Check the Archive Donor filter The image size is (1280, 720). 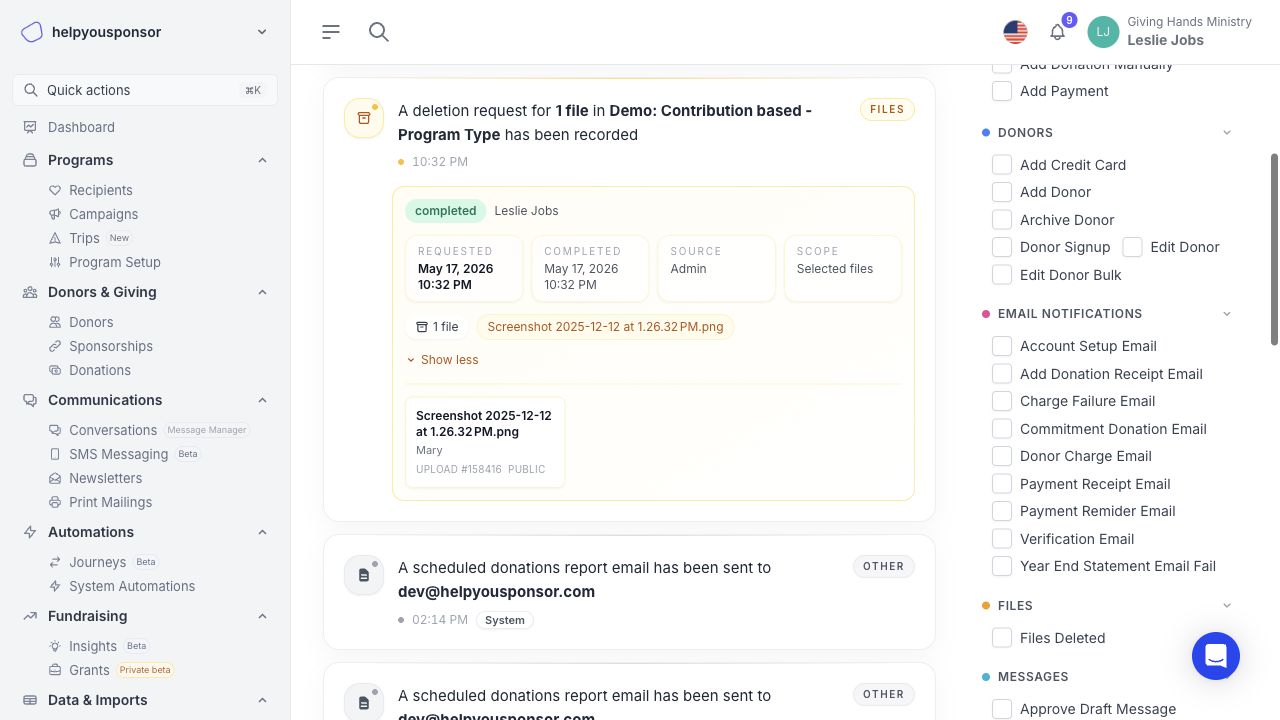1002,220
